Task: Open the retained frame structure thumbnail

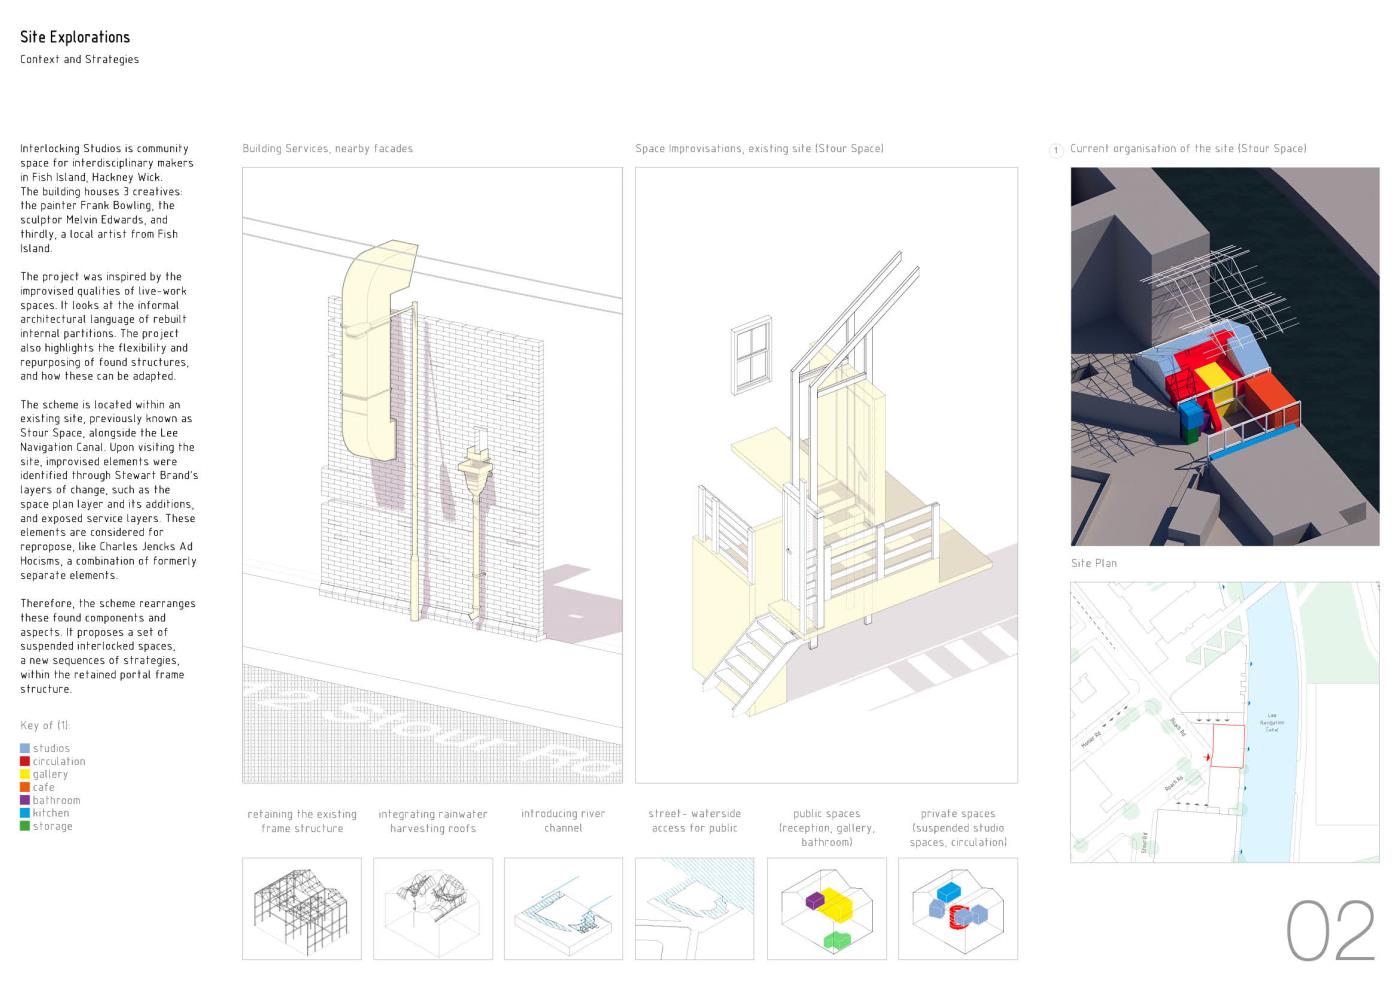Action: coord(302,908)
